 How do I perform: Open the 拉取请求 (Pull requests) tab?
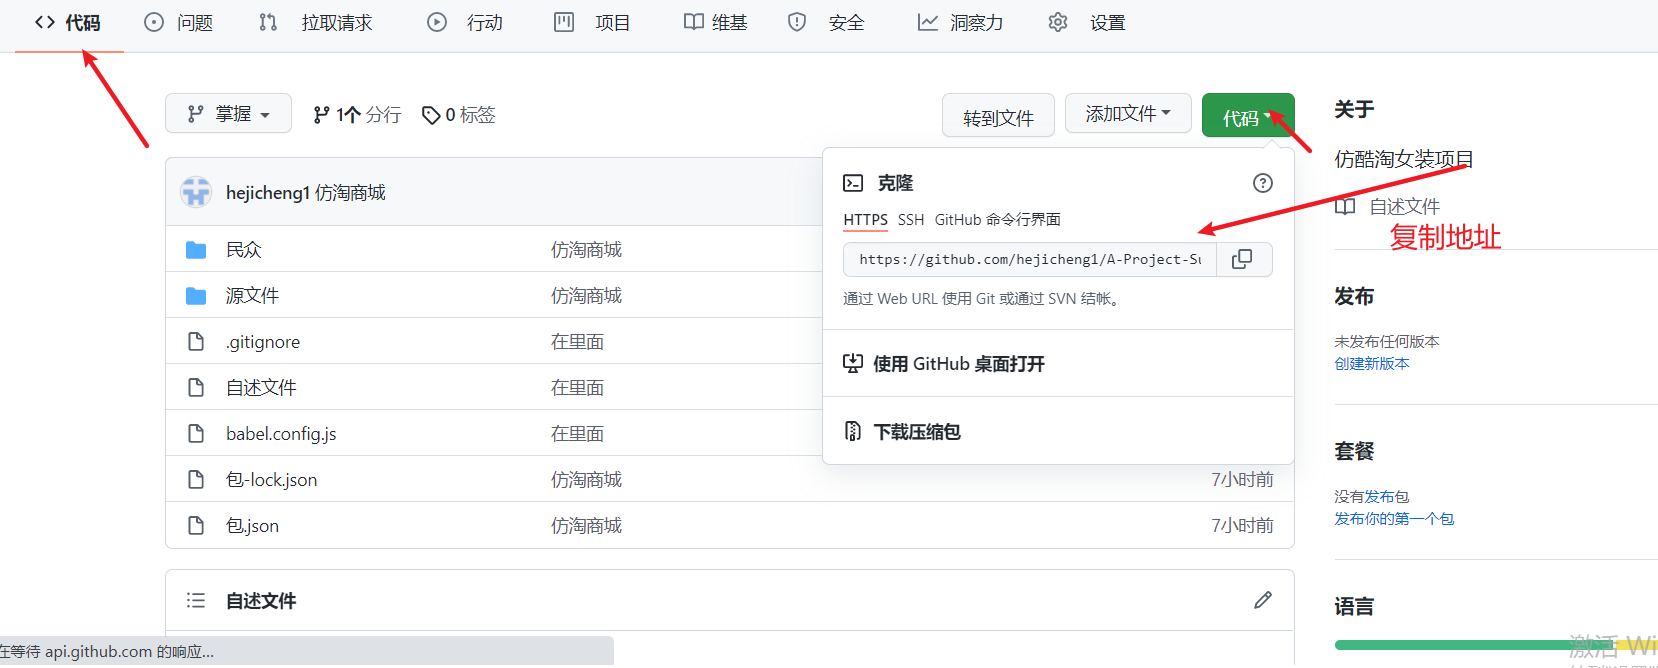tap(315, 23)
